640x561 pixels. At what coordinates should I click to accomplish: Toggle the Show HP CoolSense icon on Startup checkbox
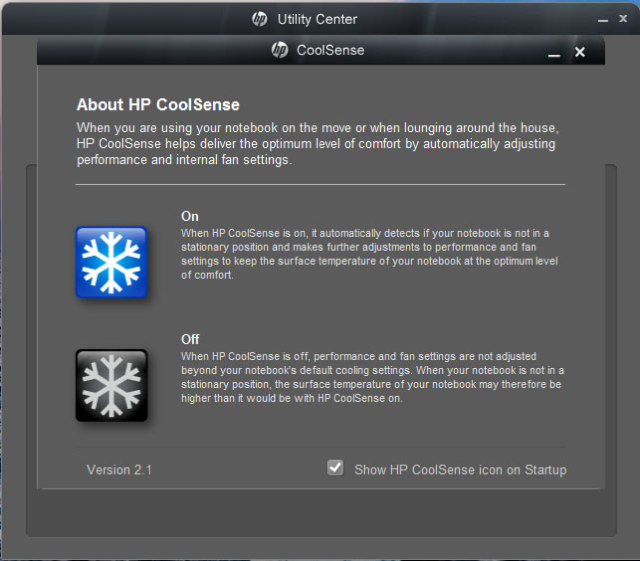(x=336, y=468)
